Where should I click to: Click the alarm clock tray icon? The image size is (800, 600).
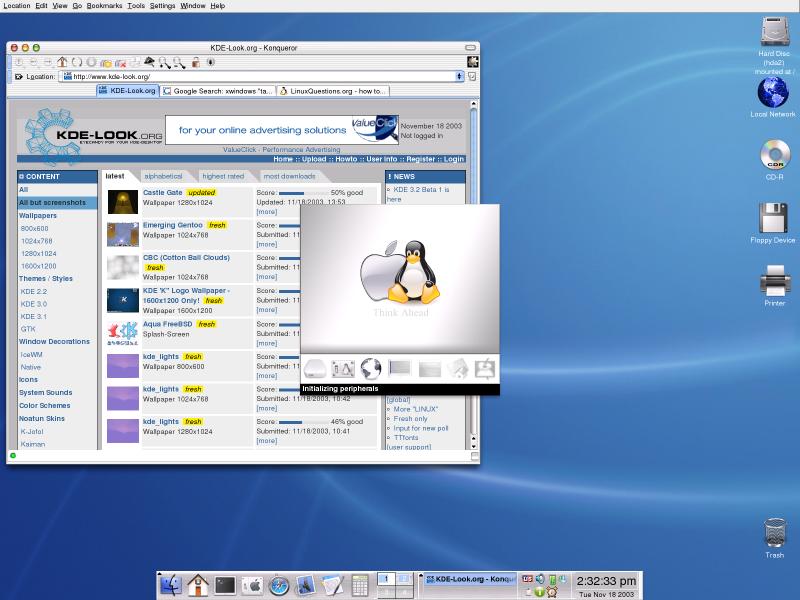552,592
